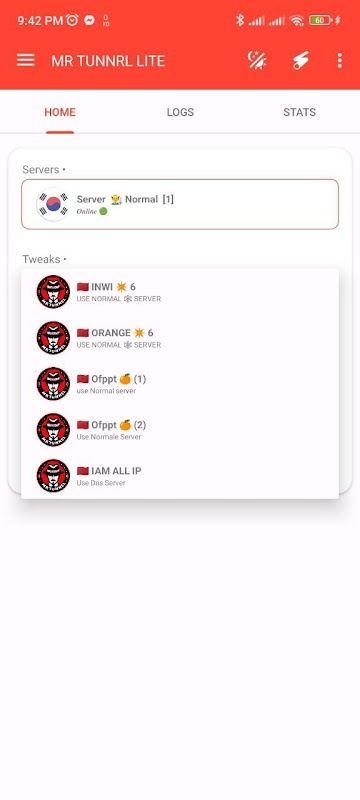
Task: Select Ofppt (1) tweak entry
Action: point(180,384)
